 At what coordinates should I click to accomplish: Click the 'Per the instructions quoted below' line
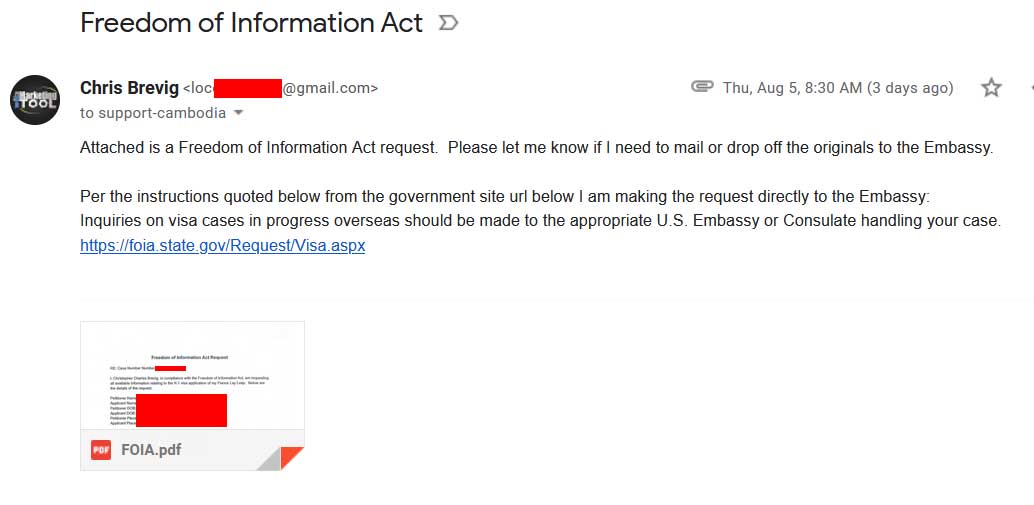click(504, 196)
